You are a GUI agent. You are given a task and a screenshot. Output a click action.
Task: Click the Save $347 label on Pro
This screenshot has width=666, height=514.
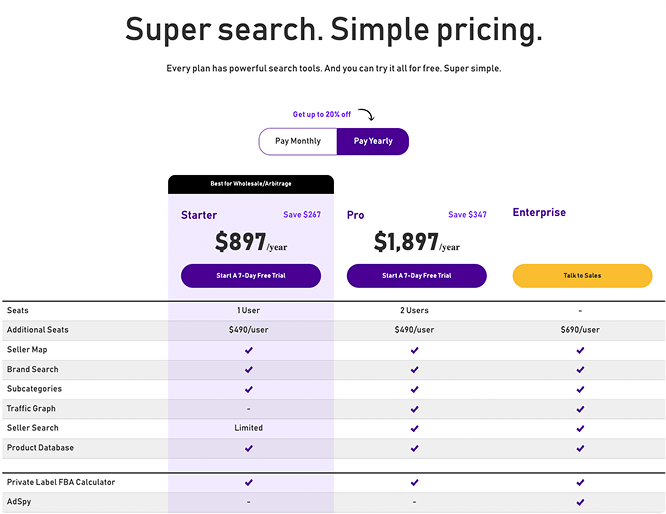(x=467, y=215)
